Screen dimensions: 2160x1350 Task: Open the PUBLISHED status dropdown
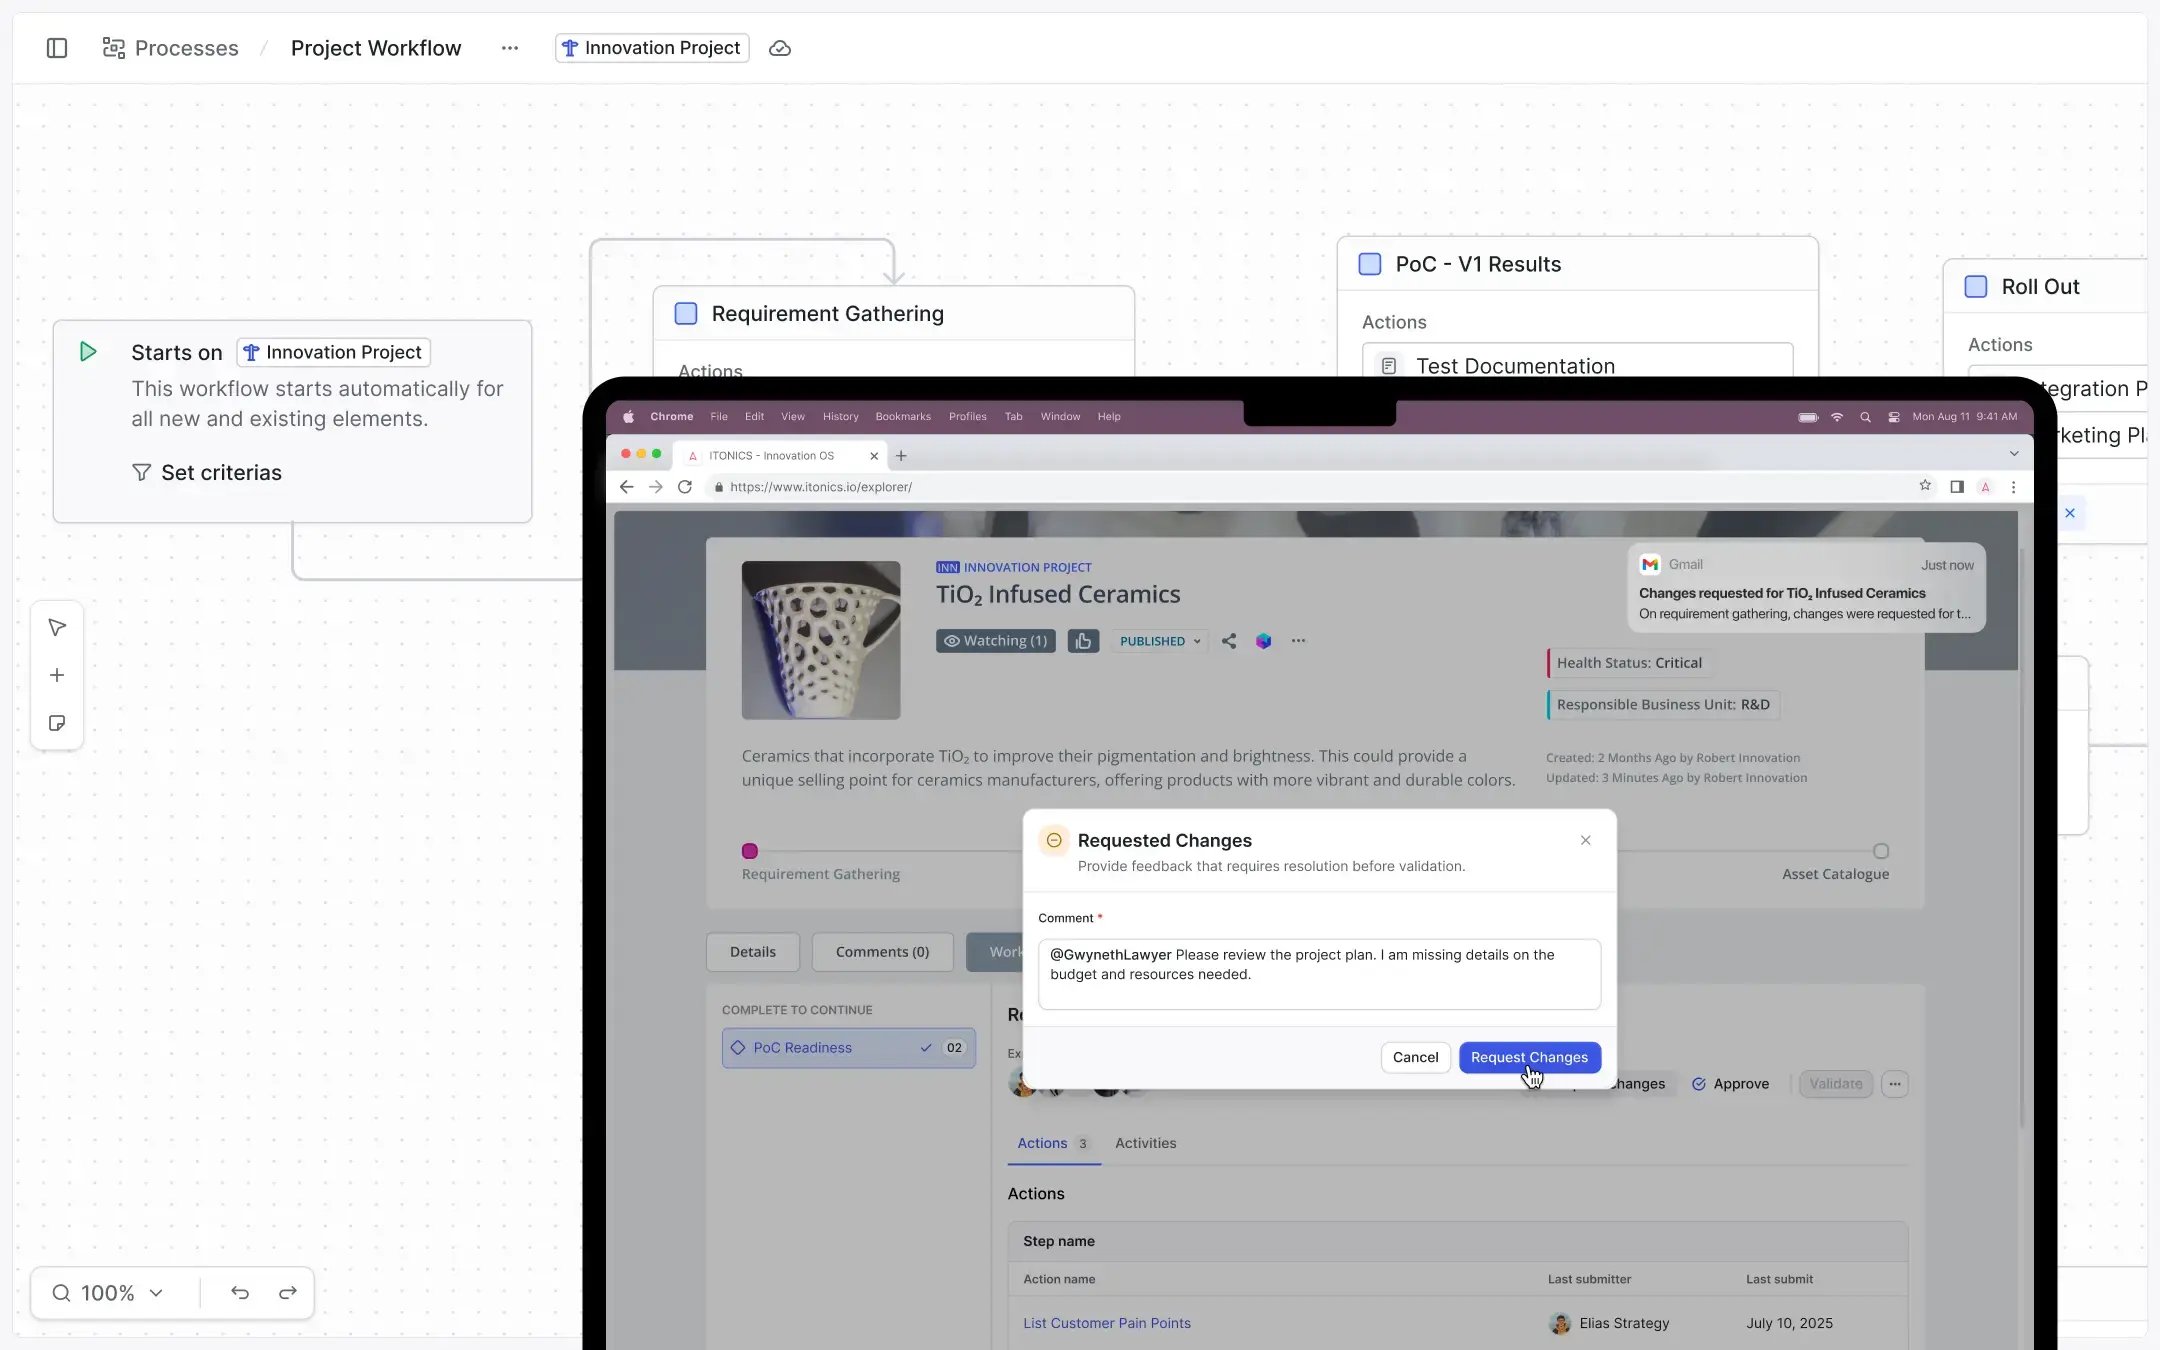point(1158,641)
